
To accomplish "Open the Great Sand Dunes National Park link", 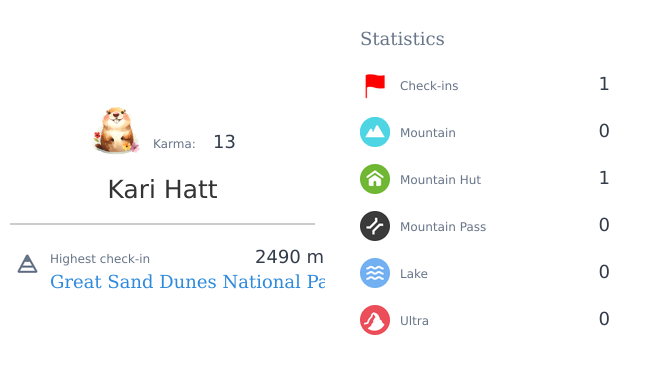I will click(x=187, y=282).
